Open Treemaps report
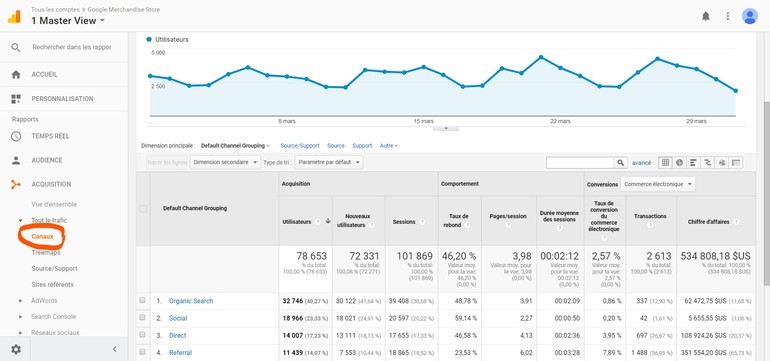Image resolution: width=770 pixels, height=361 pixels. 46,252
